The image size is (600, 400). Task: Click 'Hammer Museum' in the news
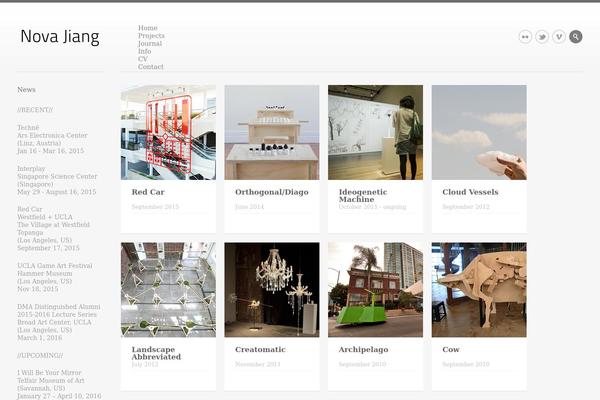coord(44,274)
